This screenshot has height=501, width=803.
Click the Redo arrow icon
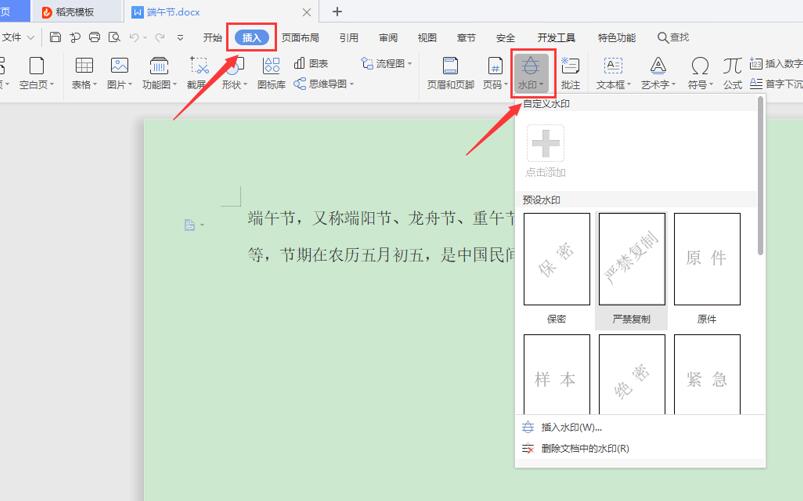pyautogui.click(x=160, y=37)
